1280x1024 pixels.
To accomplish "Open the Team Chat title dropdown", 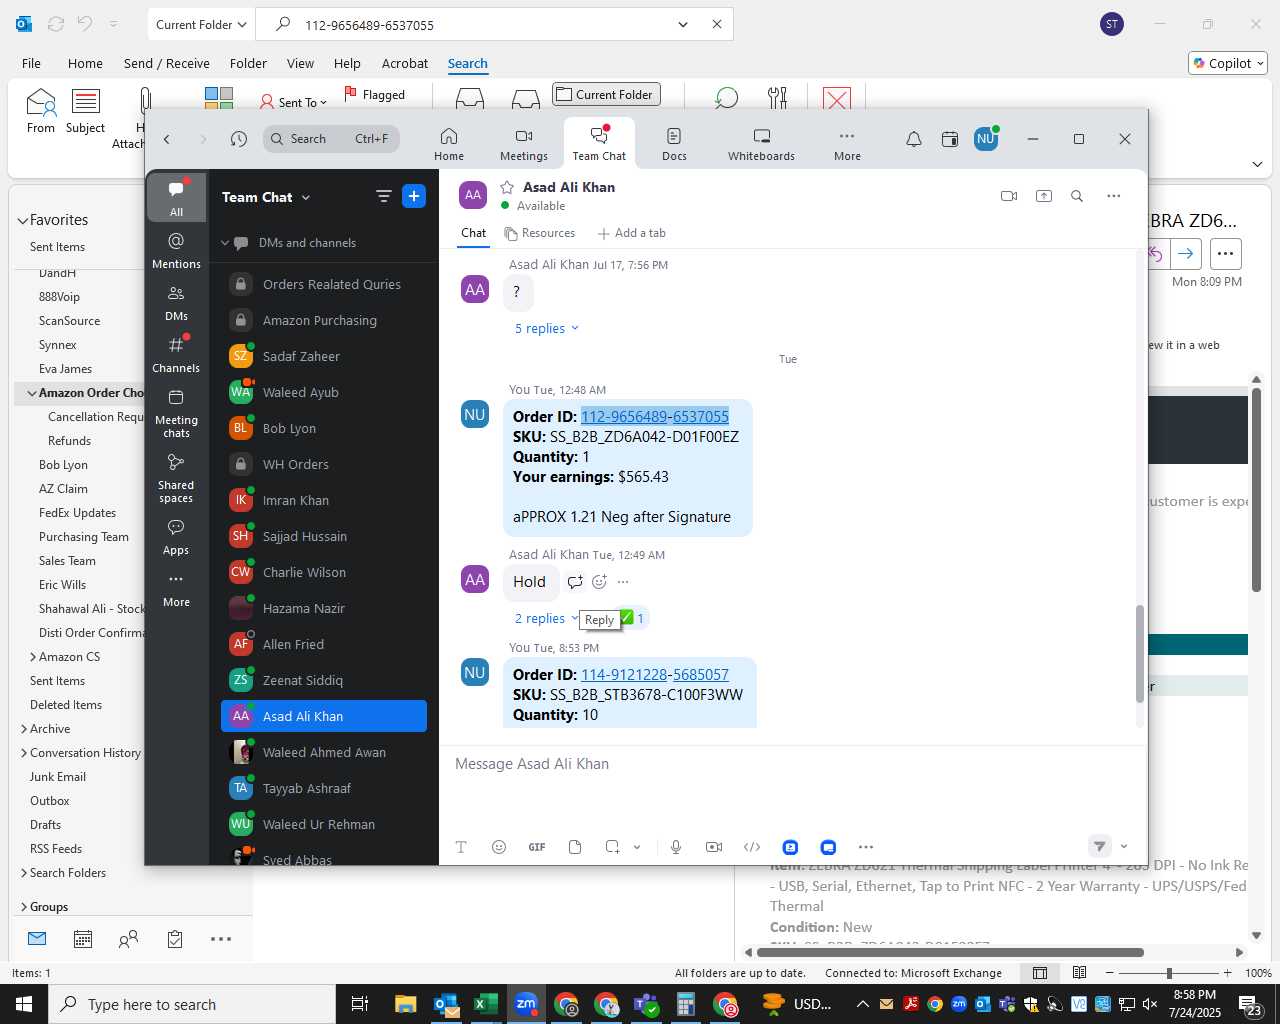I will coord(306,198).
